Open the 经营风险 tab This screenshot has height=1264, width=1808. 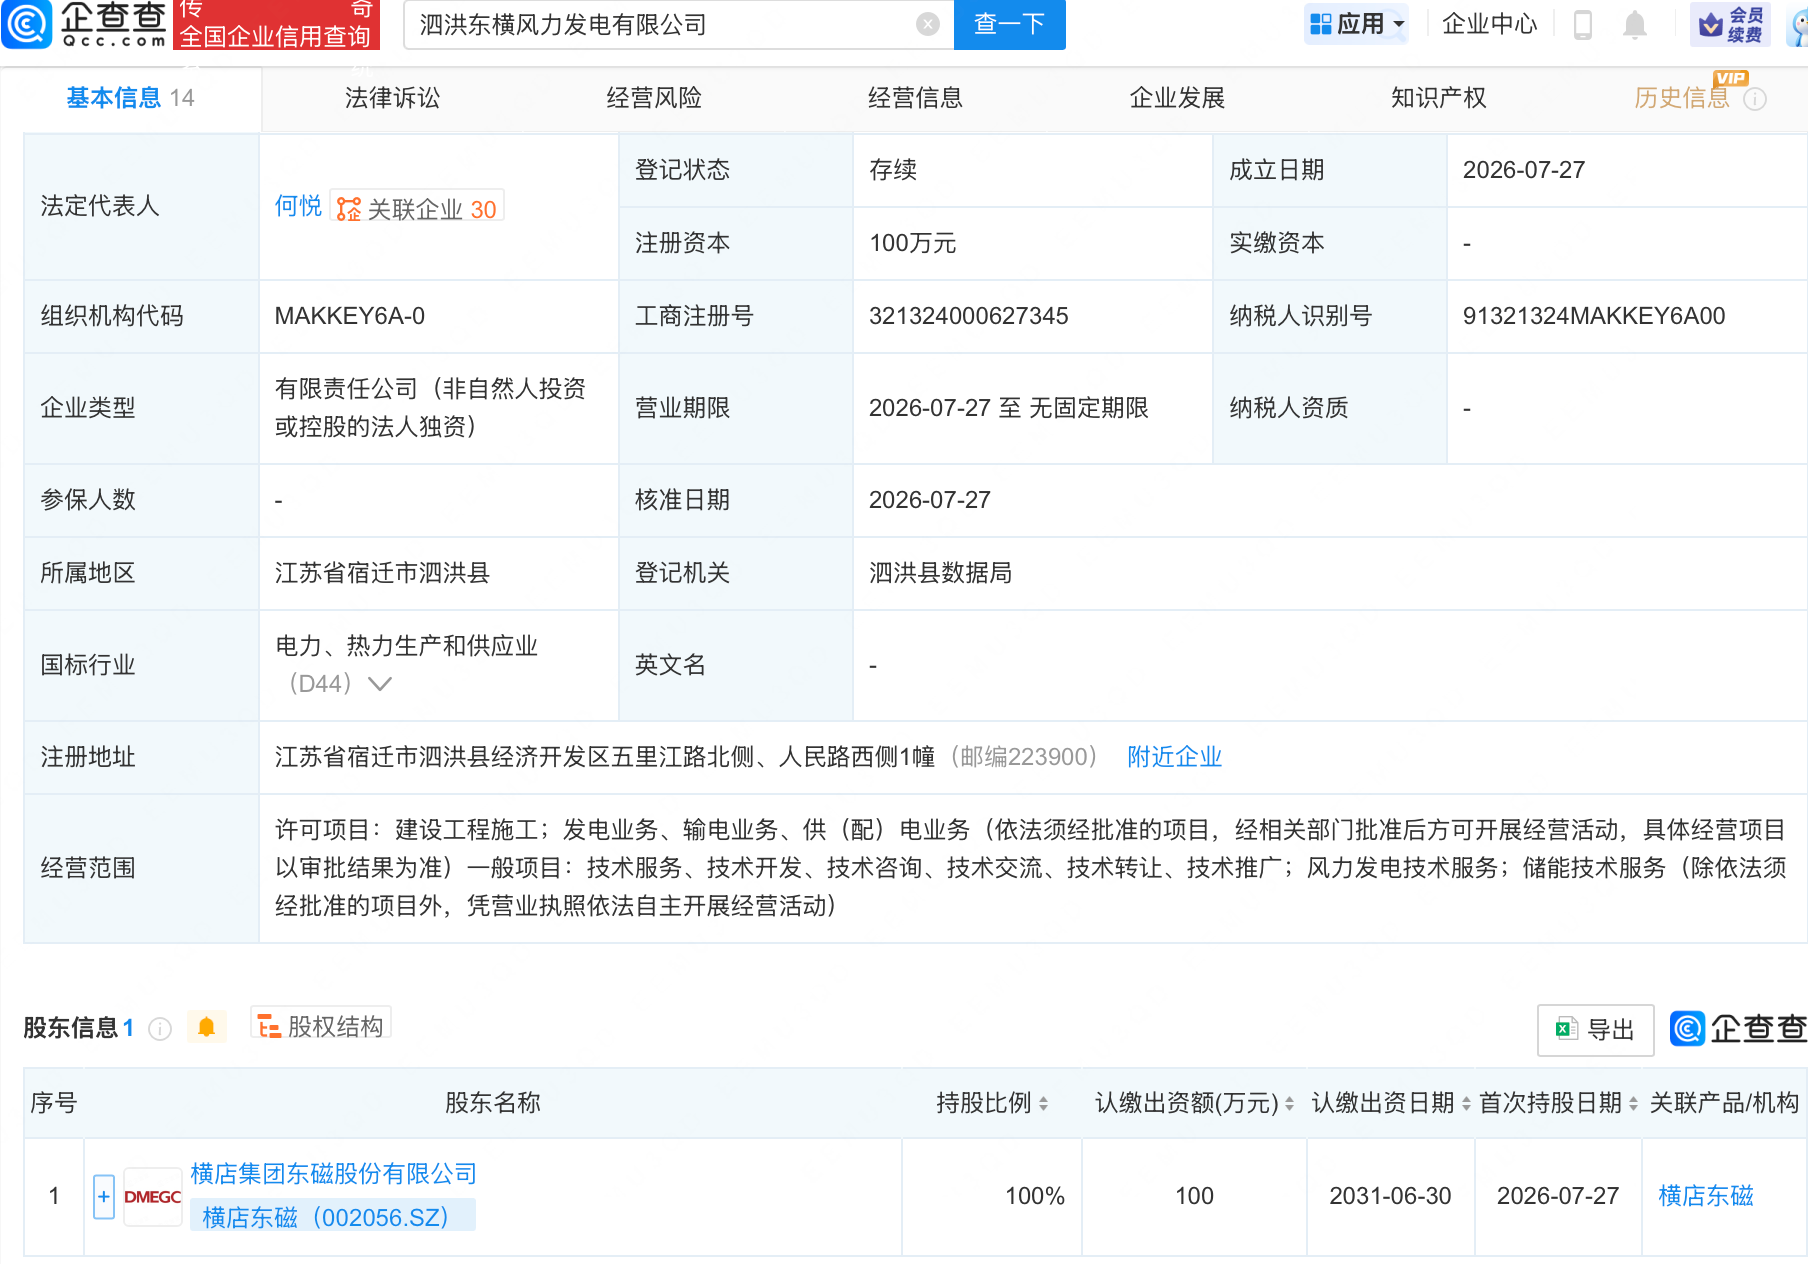[654, 98]
